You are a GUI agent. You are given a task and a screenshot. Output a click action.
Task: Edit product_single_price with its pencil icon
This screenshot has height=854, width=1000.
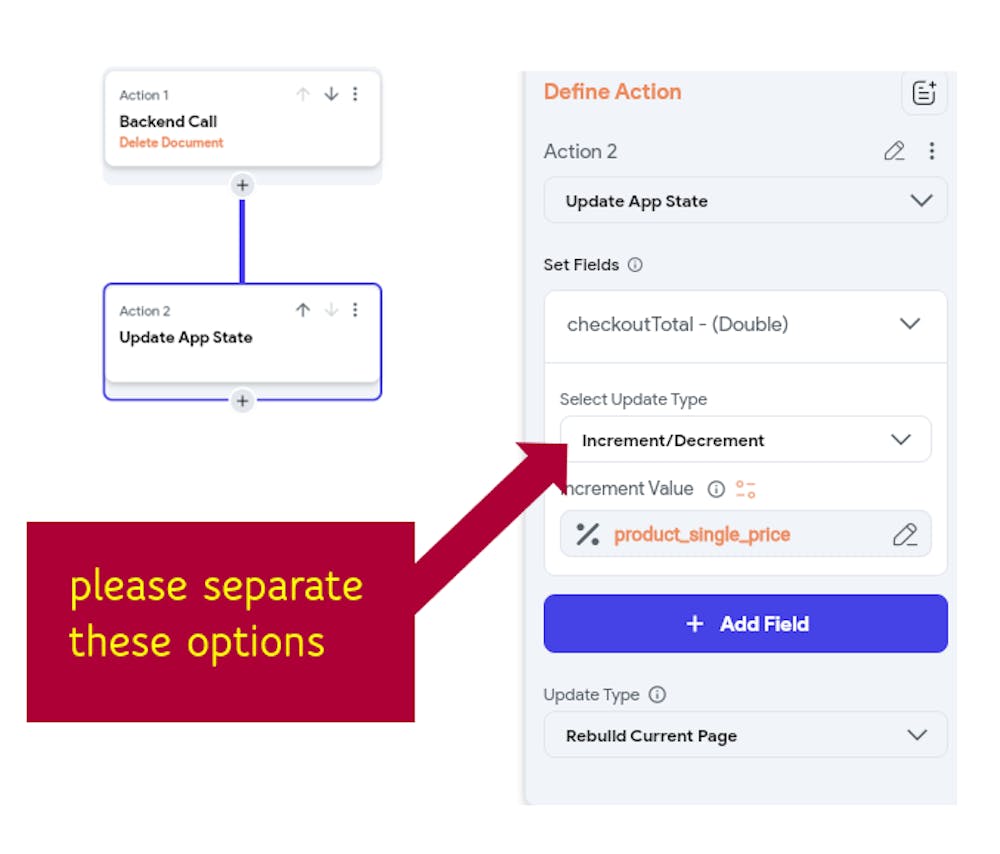[x=905, y=534]
